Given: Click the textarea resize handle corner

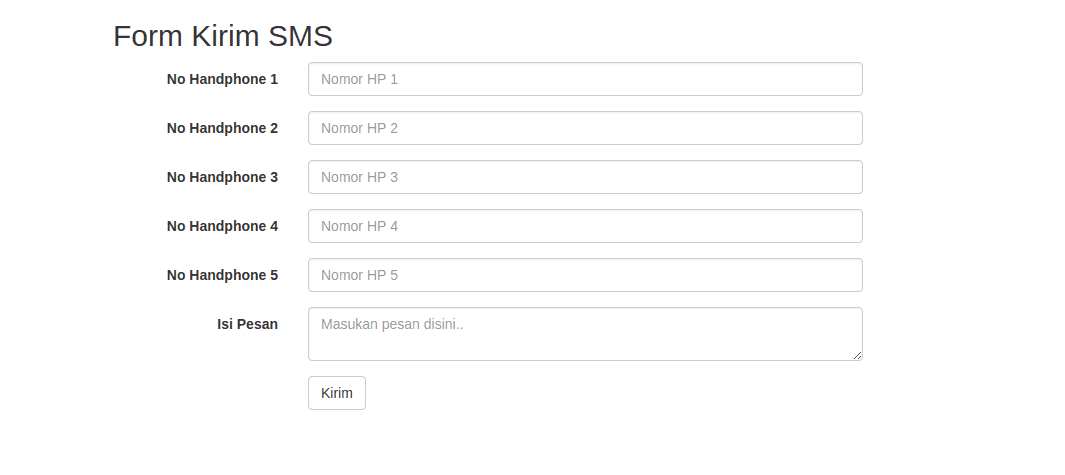Looking at the screenshot, I should (857, 355).
